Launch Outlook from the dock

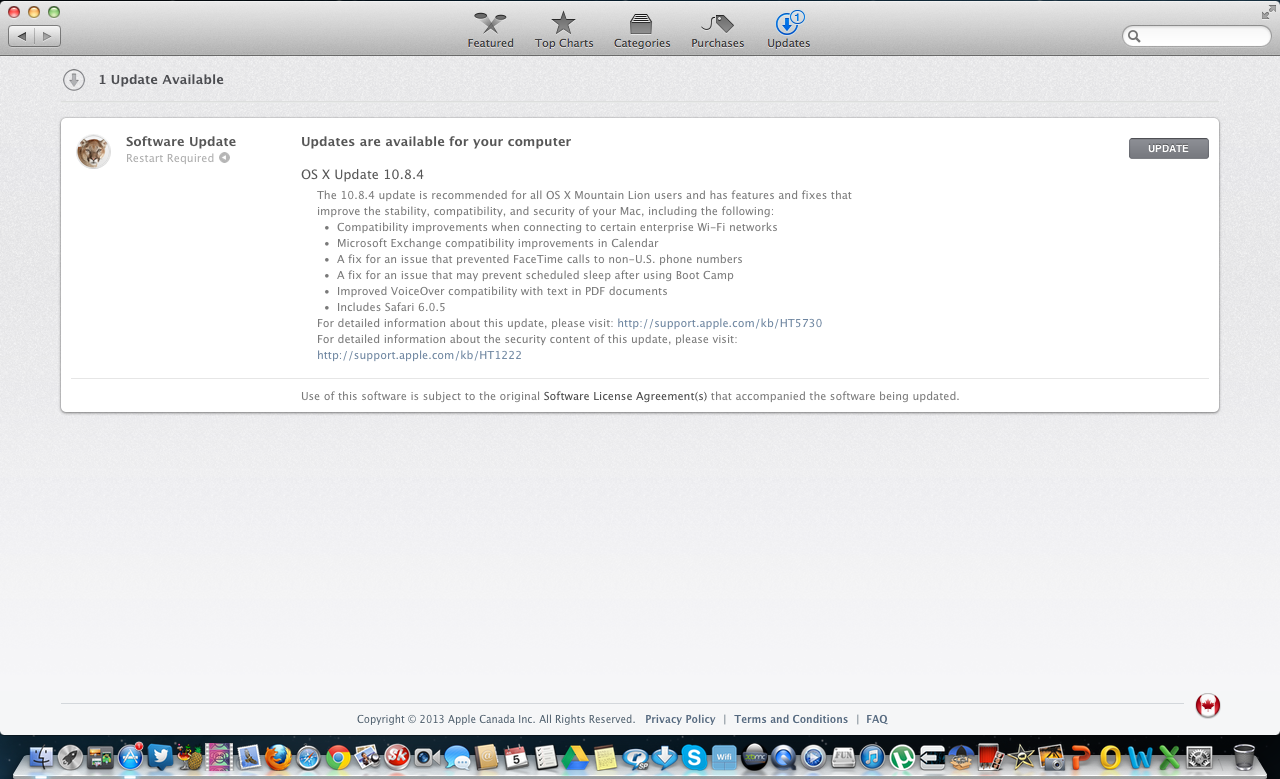[x=1111, y=757]
